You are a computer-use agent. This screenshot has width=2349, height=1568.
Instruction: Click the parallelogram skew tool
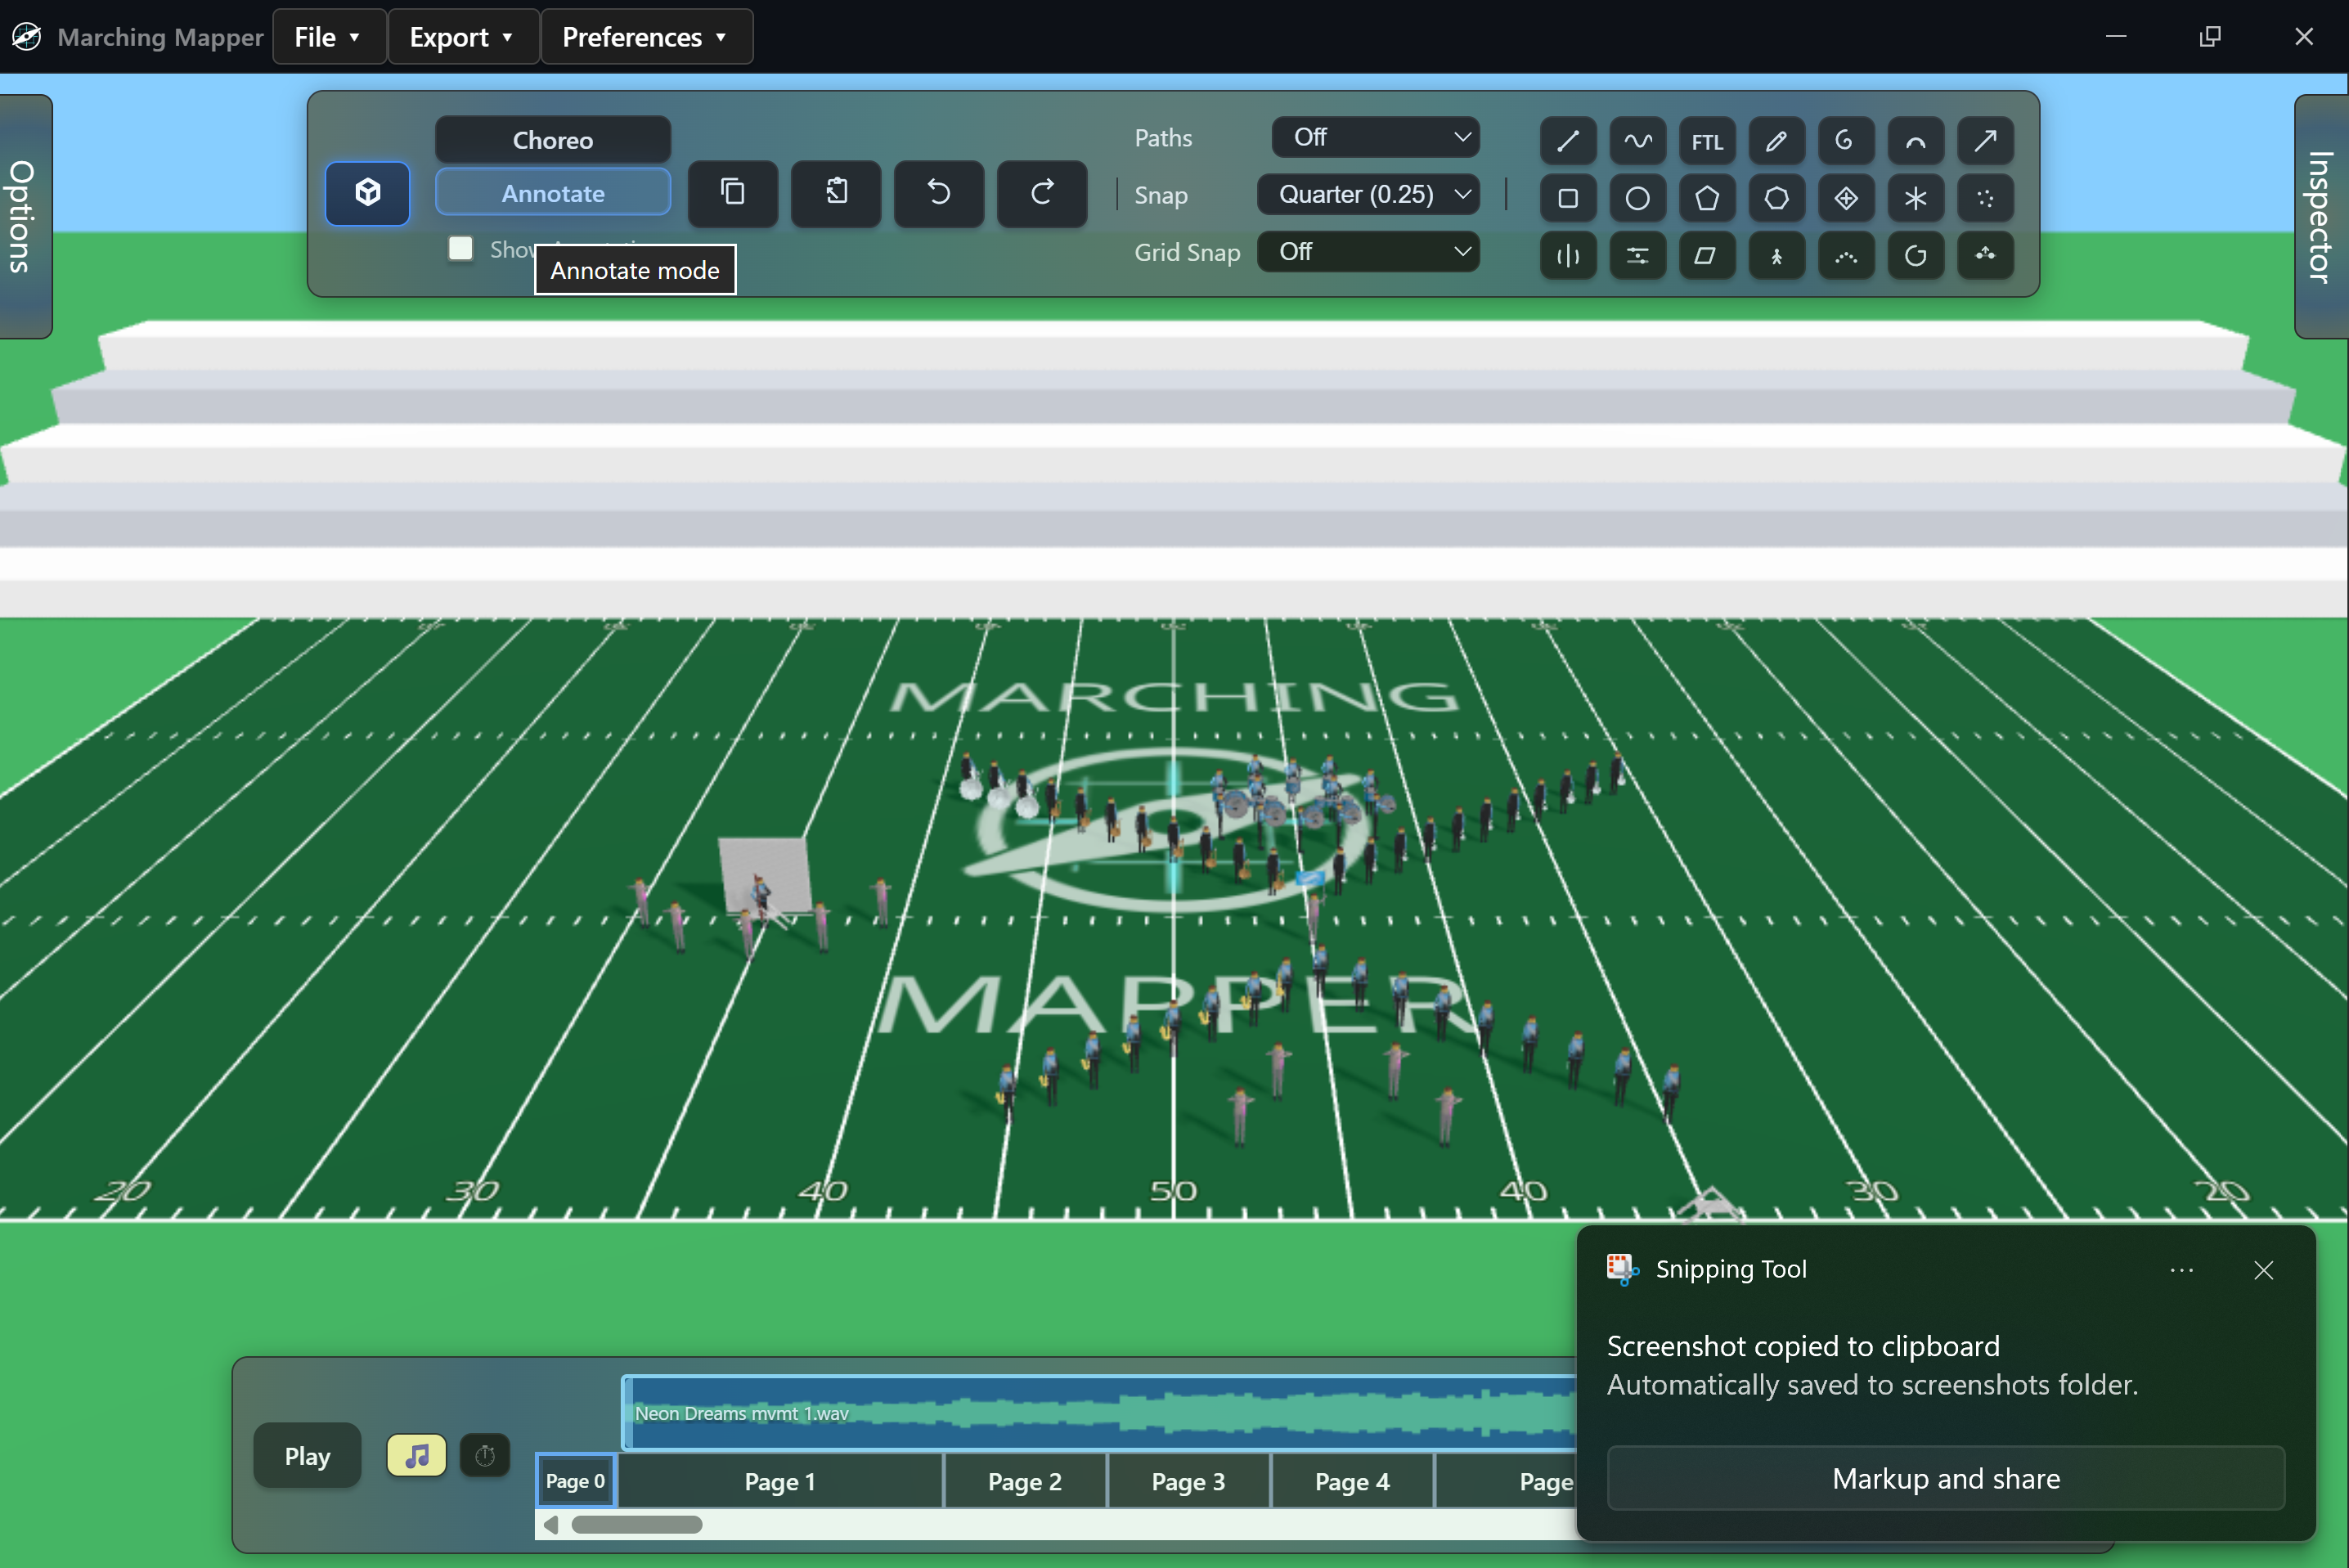click(x=1707, y=256)
